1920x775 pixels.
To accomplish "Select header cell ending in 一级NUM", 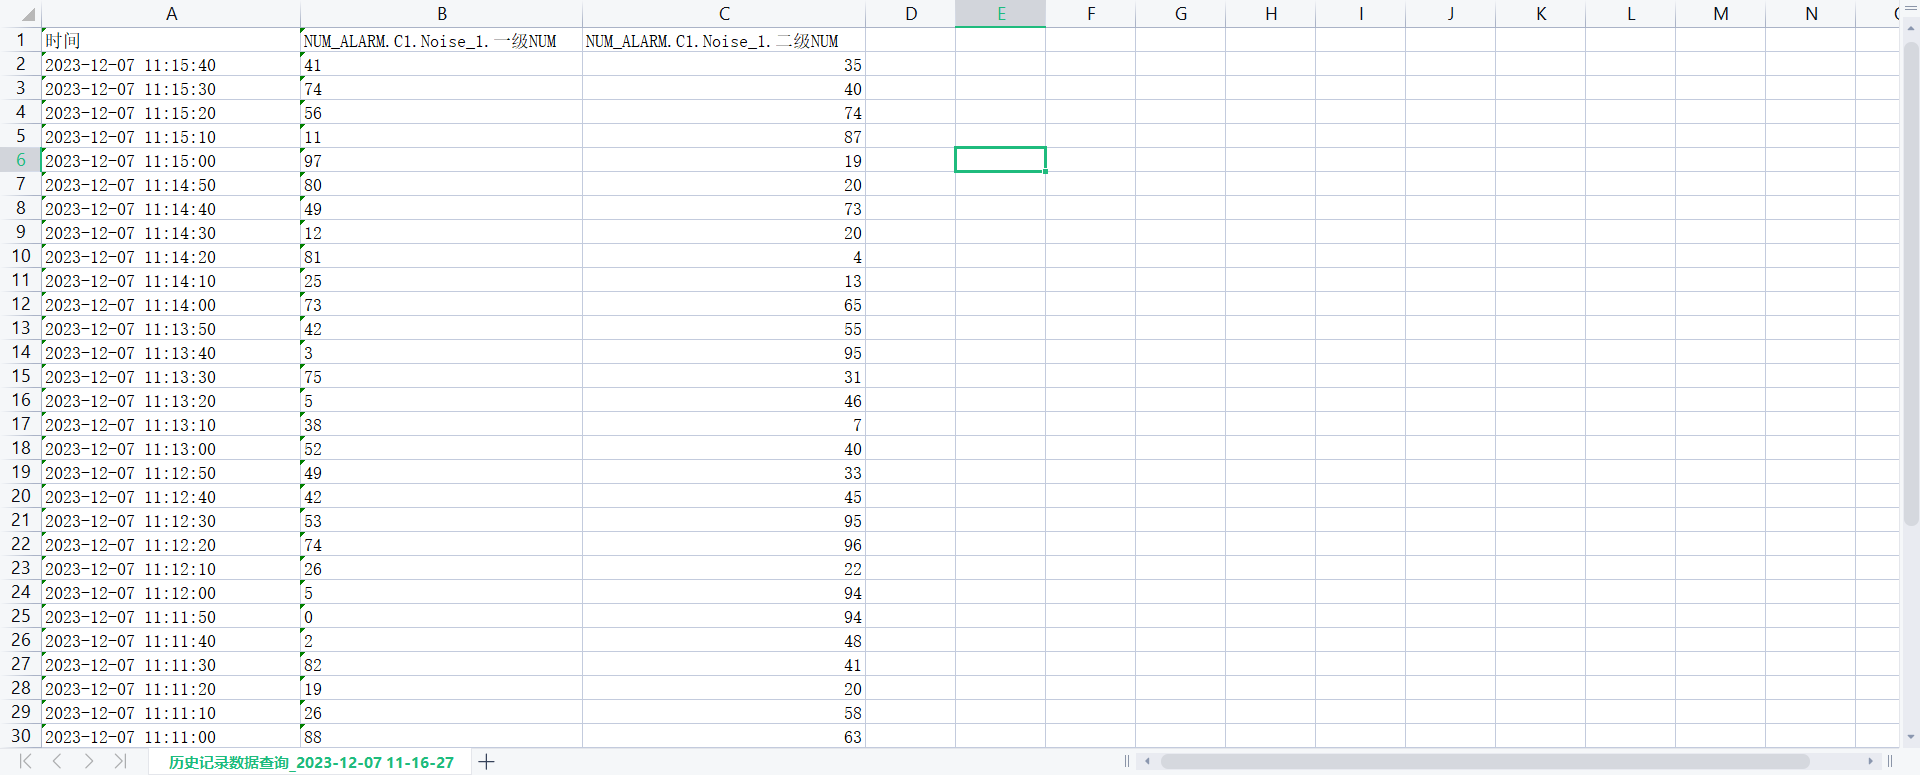I will (x=442, y=40).
